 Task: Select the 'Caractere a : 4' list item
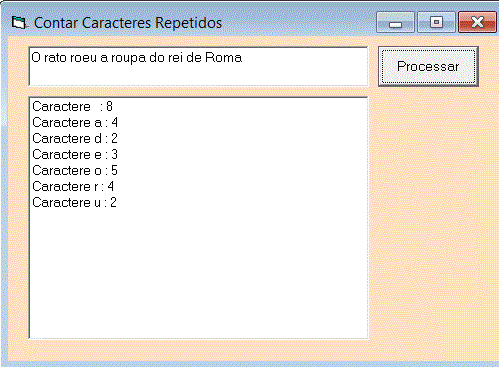tap(199, 123)
